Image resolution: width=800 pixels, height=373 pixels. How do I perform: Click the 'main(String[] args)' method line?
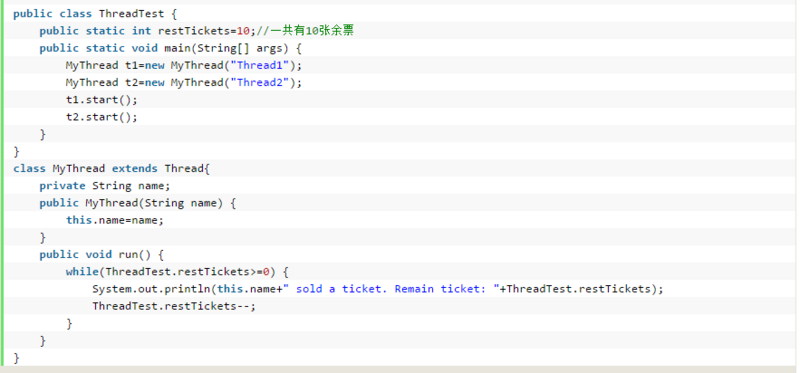(x=171, y=48)
